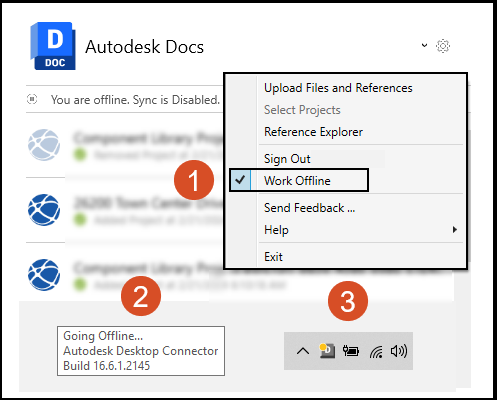Viewport: 497px width, 400px height.
Task: Click the Desktop Connector tray icon
Action: coord(327,351)
